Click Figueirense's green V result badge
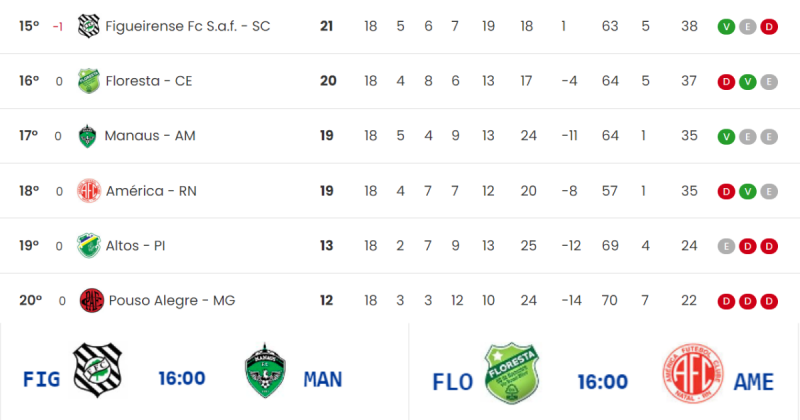This screenshot has height=420, width=800. pos(726,26)
